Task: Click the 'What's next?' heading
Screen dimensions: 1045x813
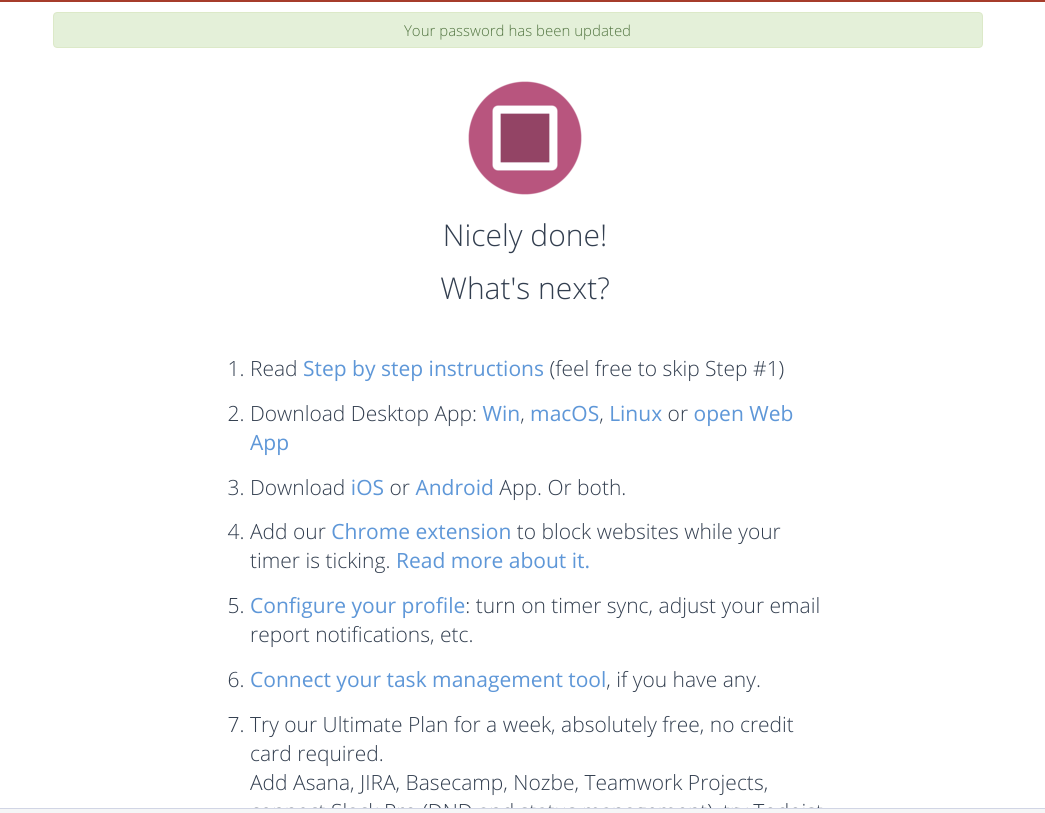Action: point(524,288)
